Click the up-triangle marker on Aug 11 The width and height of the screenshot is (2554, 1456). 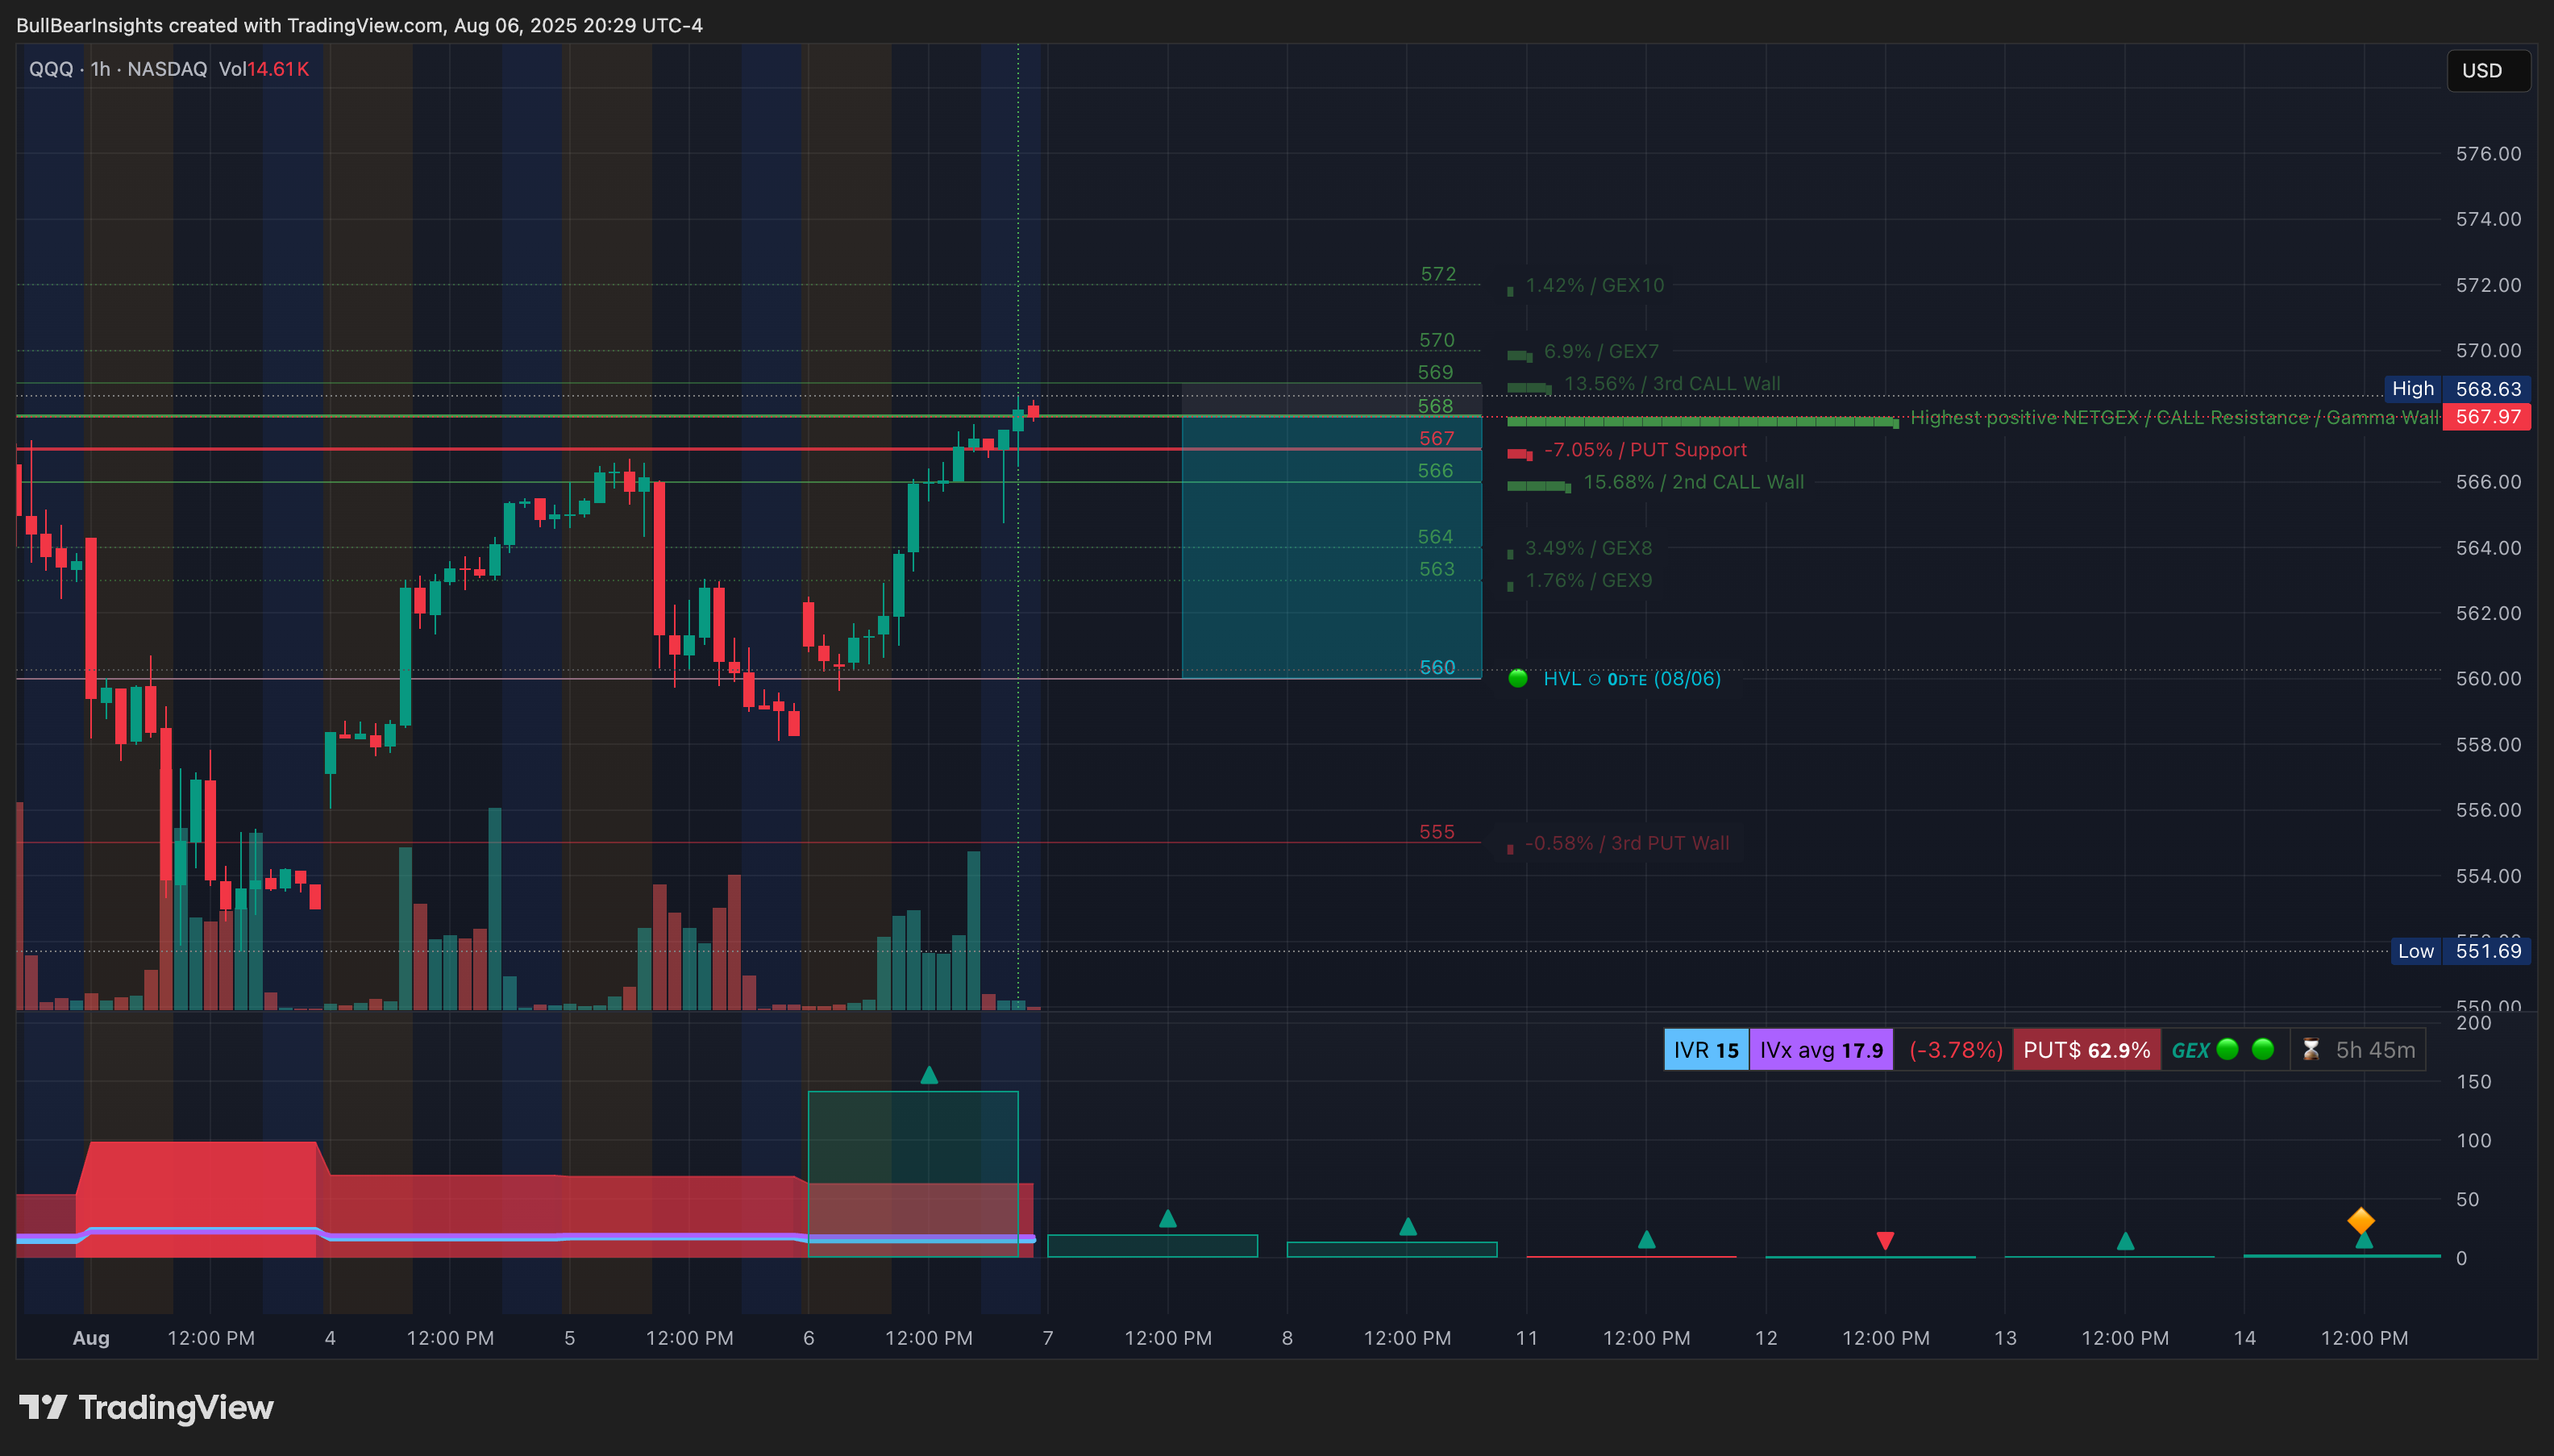pyautogui.click(x=1646, y=1240)
